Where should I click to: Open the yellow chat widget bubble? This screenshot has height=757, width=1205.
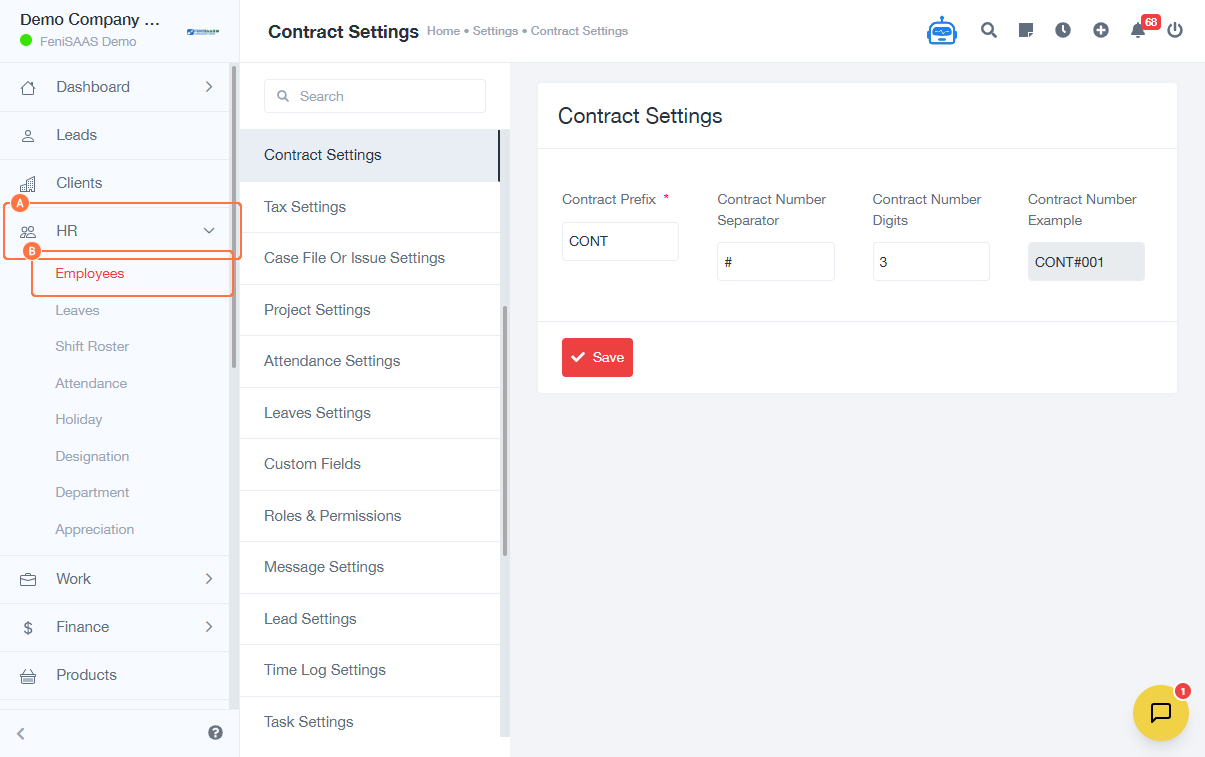point(1160,712)
